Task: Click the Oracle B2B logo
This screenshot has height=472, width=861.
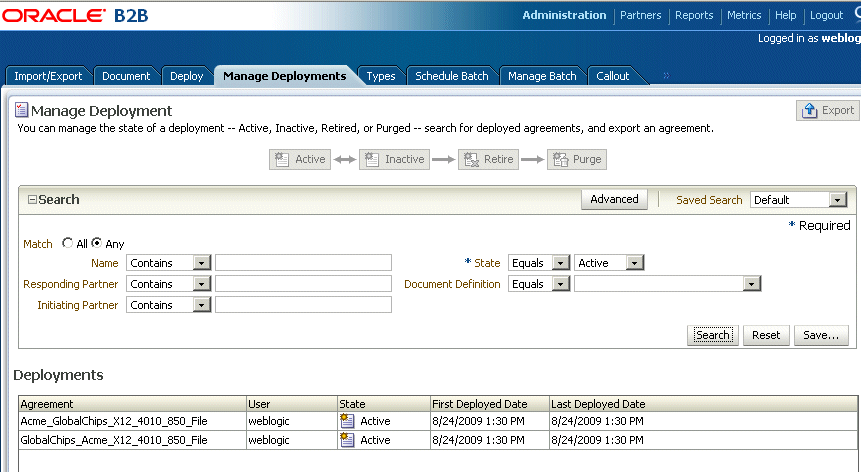Action: pos(75,15)
